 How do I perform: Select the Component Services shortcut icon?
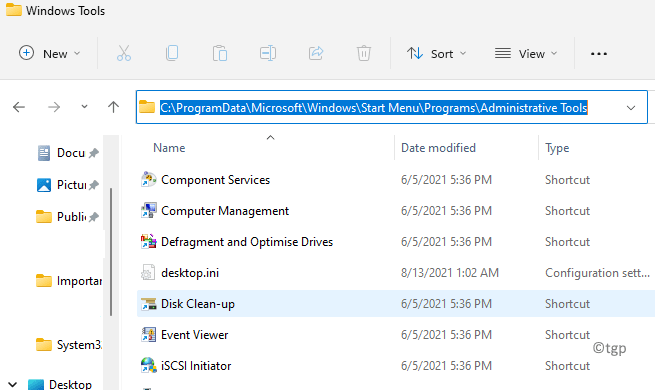148,180
